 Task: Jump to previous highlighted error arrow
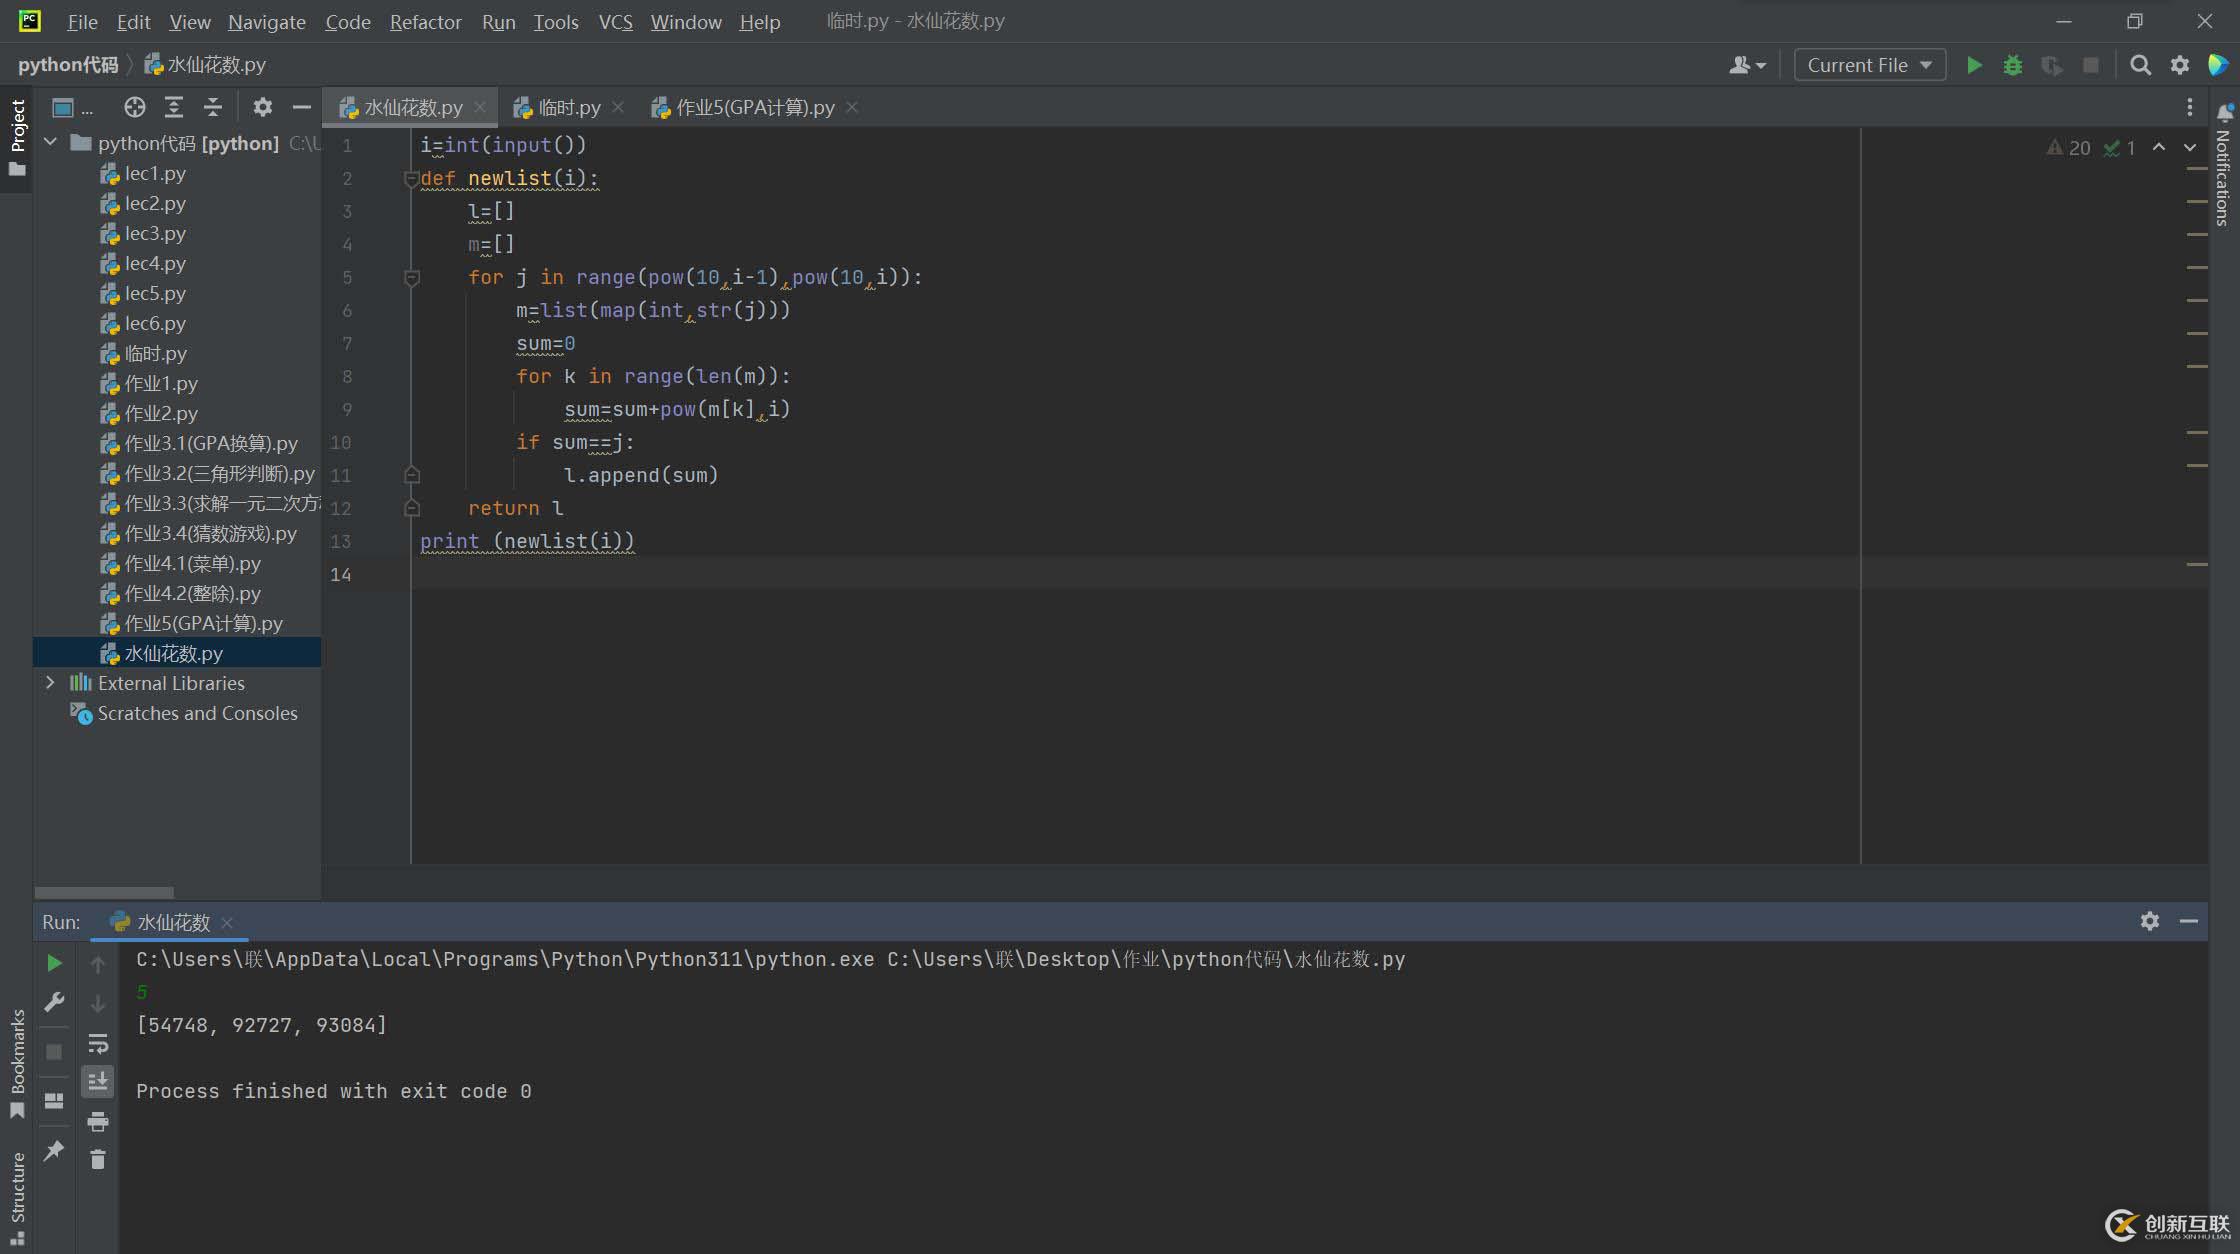[x=2159, y=147]
